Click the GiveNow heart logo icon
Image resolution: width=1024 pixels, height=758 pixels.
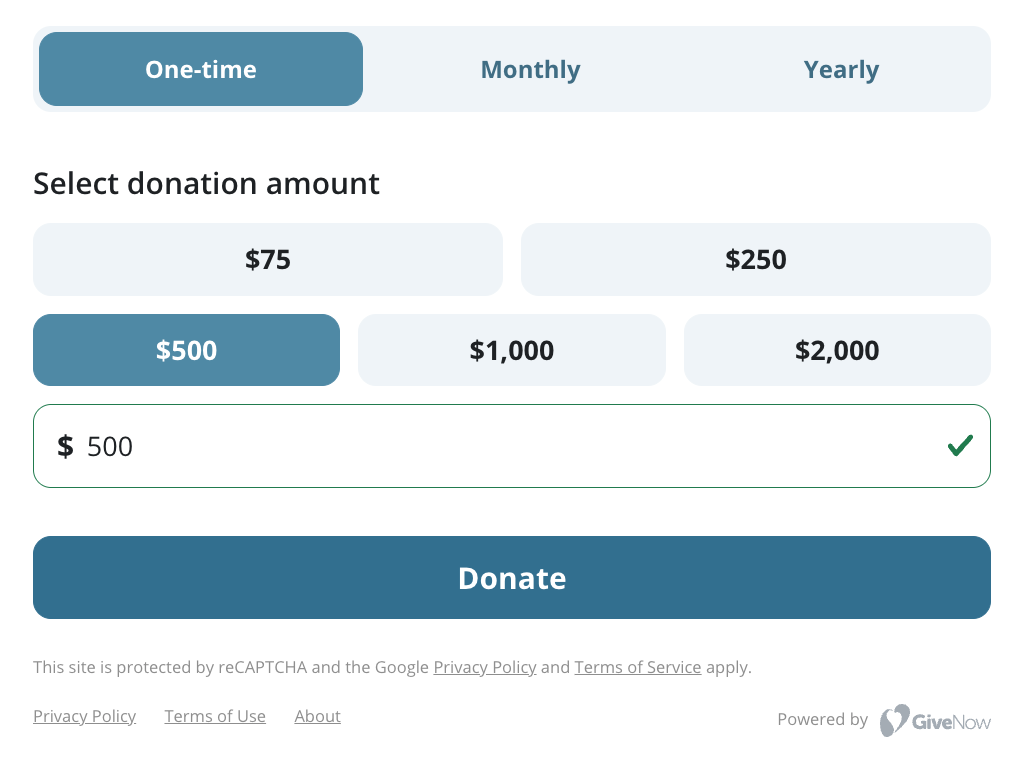894,720
